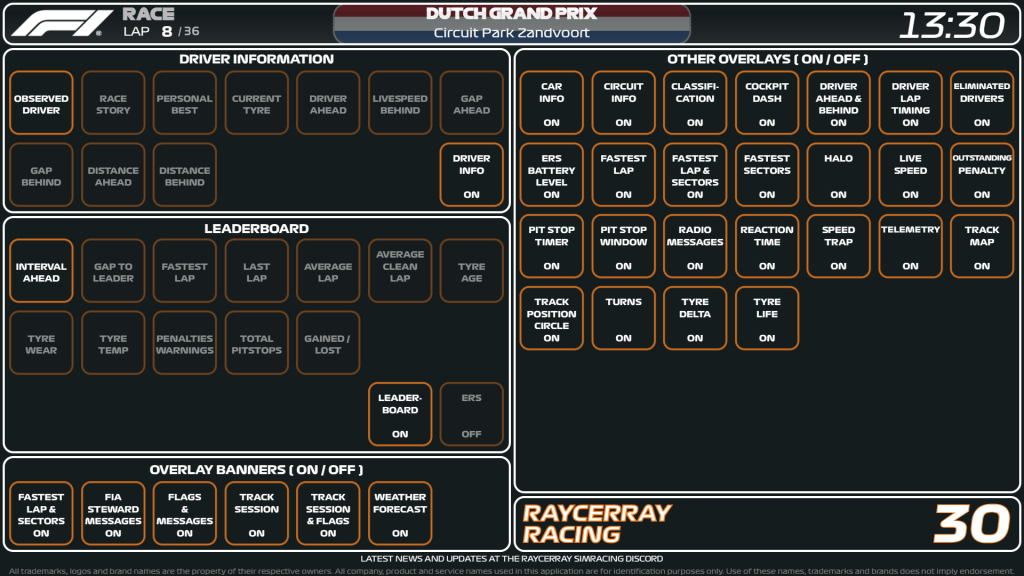Select Interval Ahead leaderboard mode
Screen dimensions: 1024x576
click(x=41, y=270)
